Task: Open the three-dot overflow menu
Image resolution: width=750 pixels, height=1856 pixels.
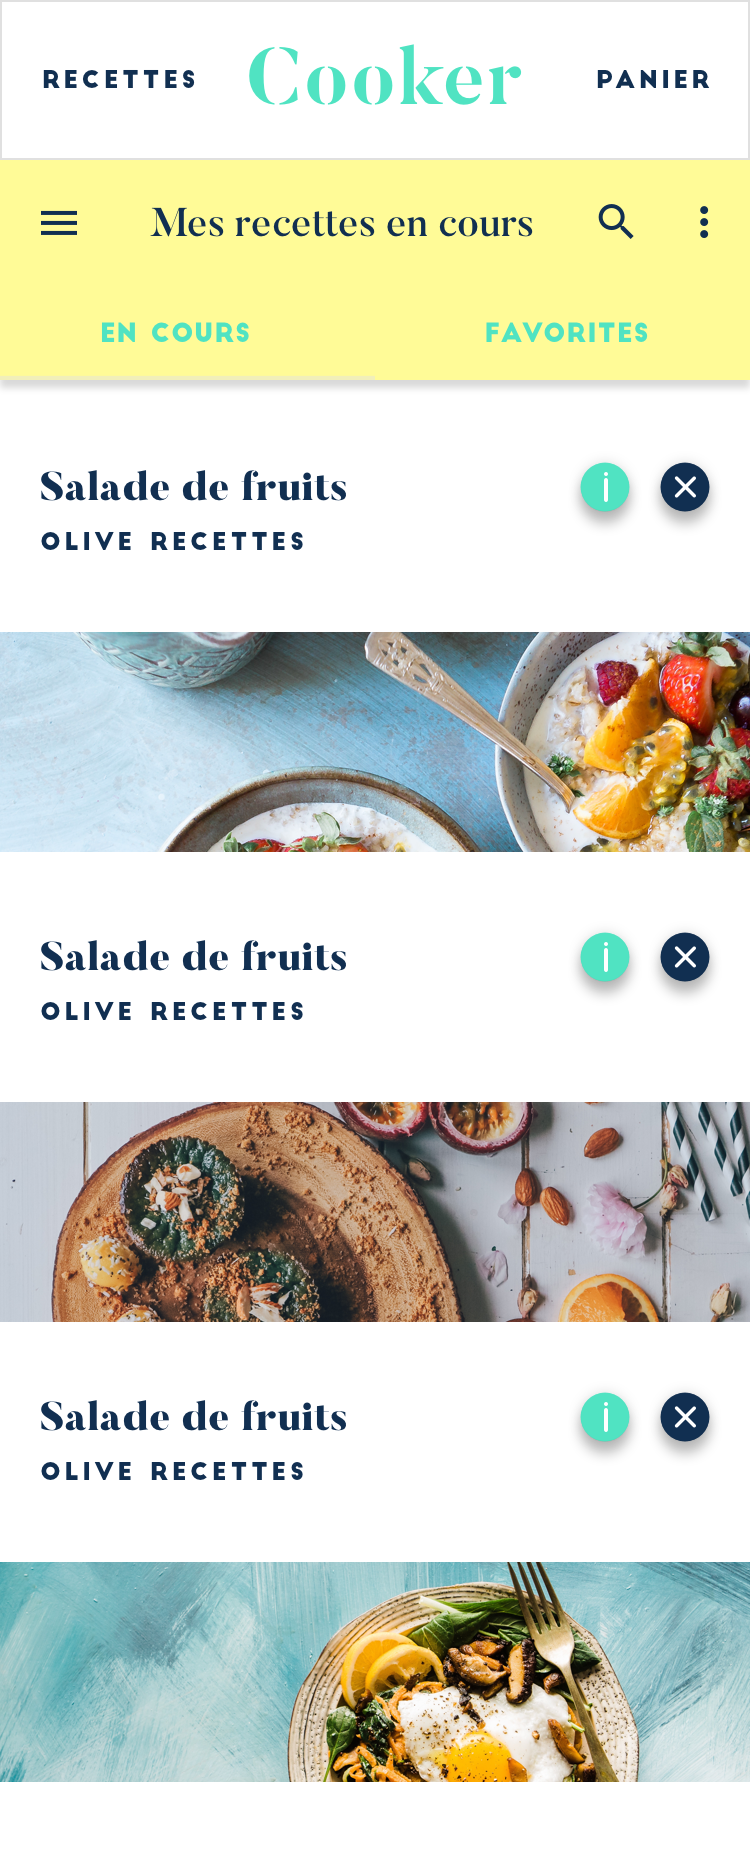Action: tap(704, 222)
